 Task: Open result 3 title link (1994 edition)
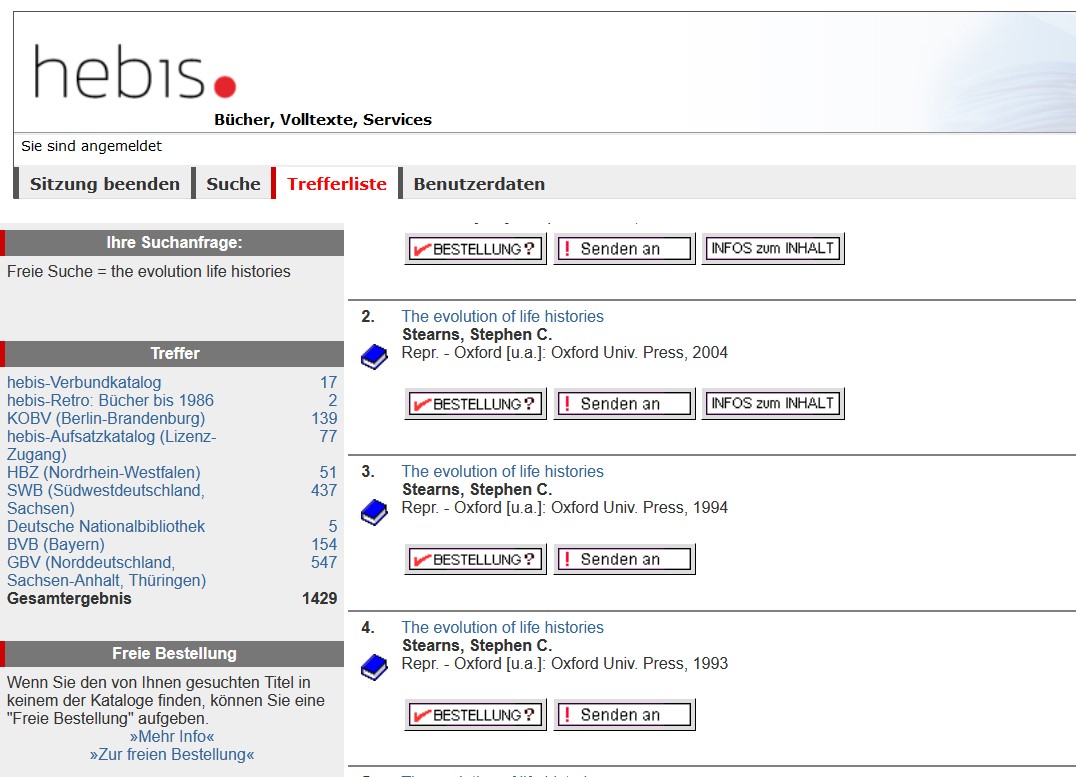click(502, 472)
